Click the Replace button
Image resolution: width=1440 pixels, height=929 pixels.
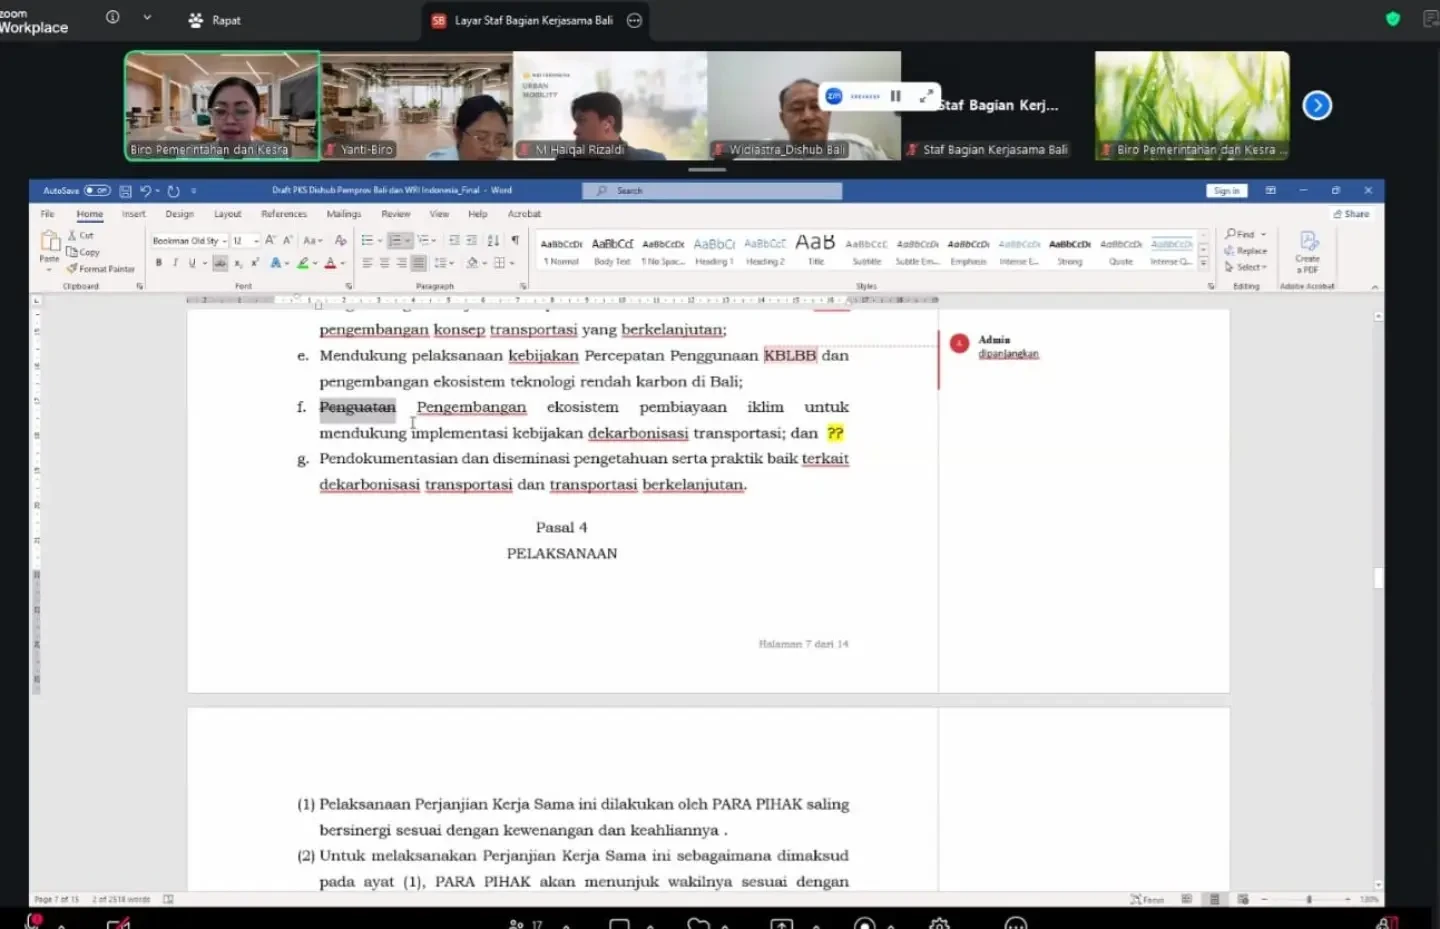click(x=1246, y=251)
